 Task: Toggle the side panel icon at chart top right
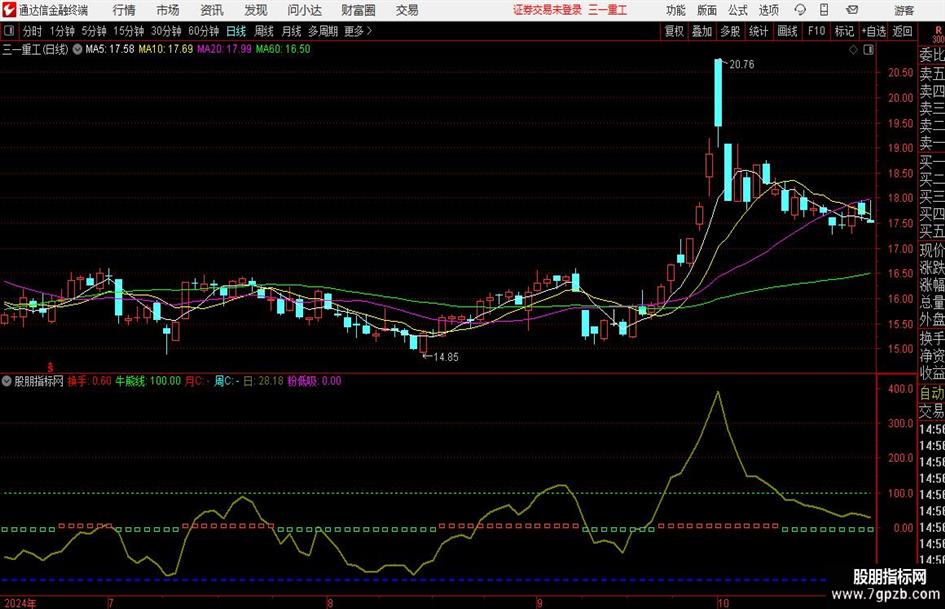(868, 50)
